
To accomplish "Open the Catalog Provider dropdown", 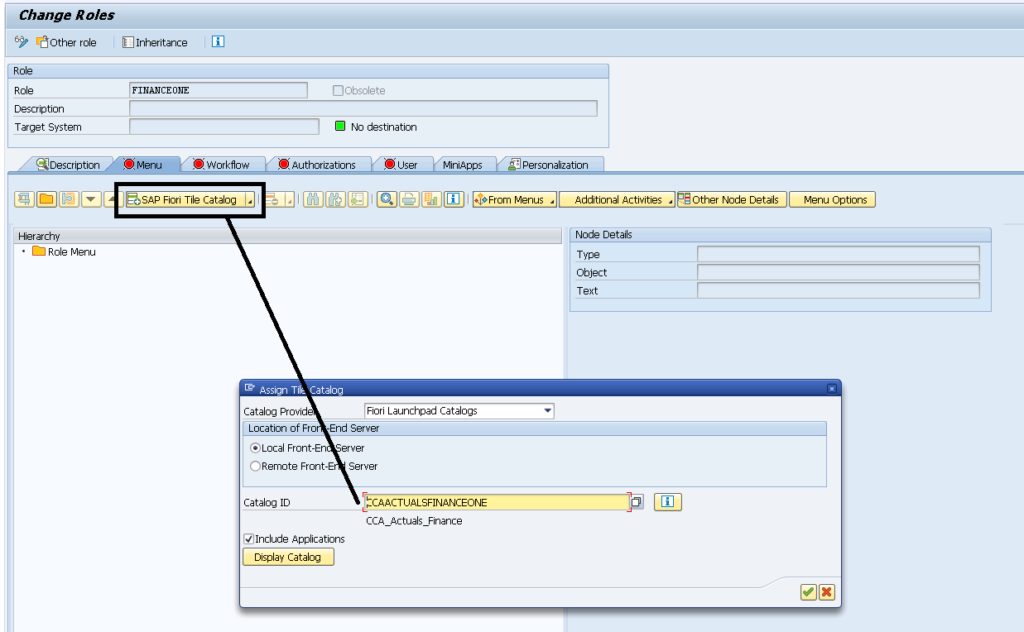I will point(546,410).
